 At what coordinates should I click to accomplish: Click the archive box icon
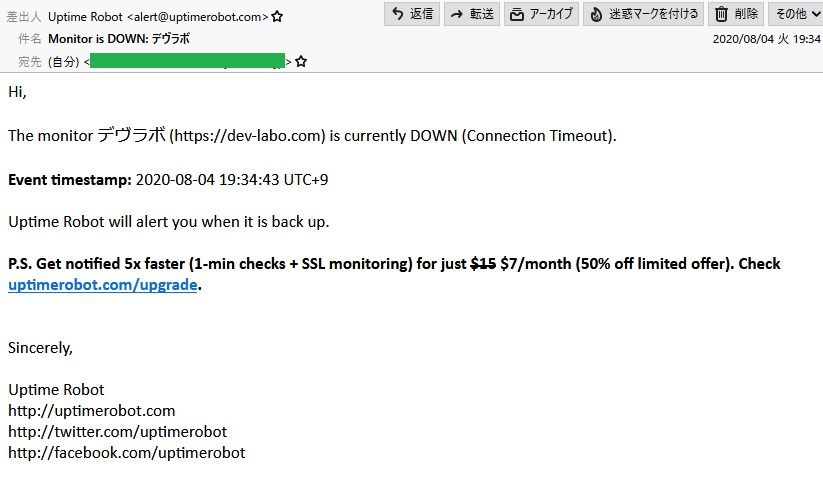(x=517, y=14)
